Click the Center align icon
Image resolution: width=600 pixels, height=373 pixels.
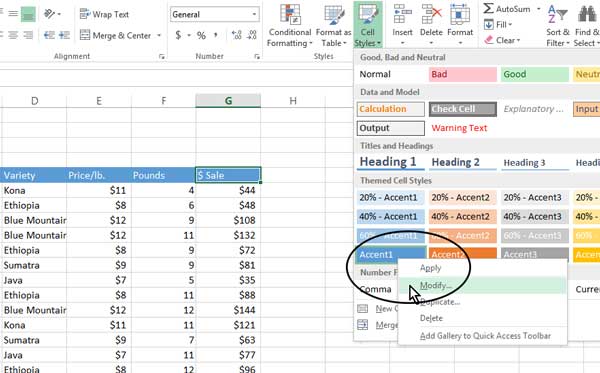(x=13, y=36)
